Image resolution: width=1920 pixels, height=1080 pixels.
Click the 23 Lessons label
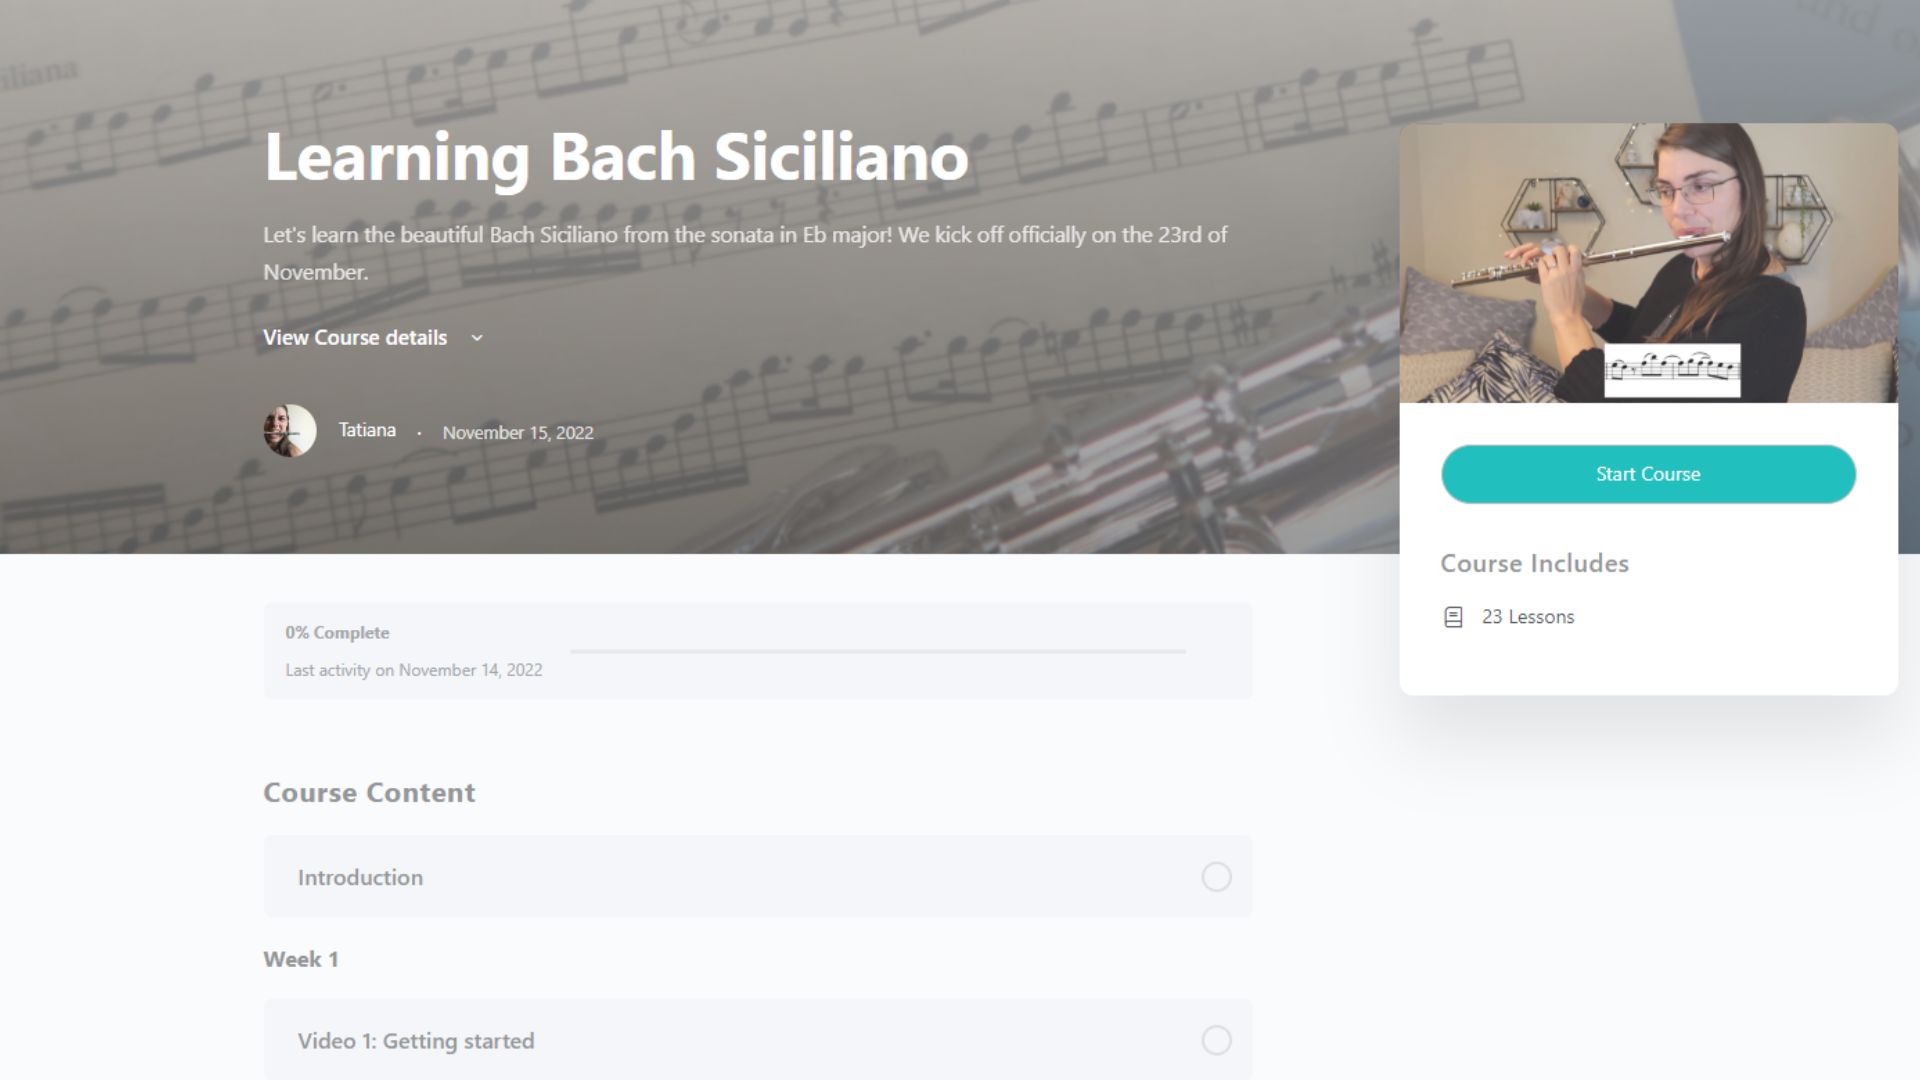click(x=1528, y=617)
